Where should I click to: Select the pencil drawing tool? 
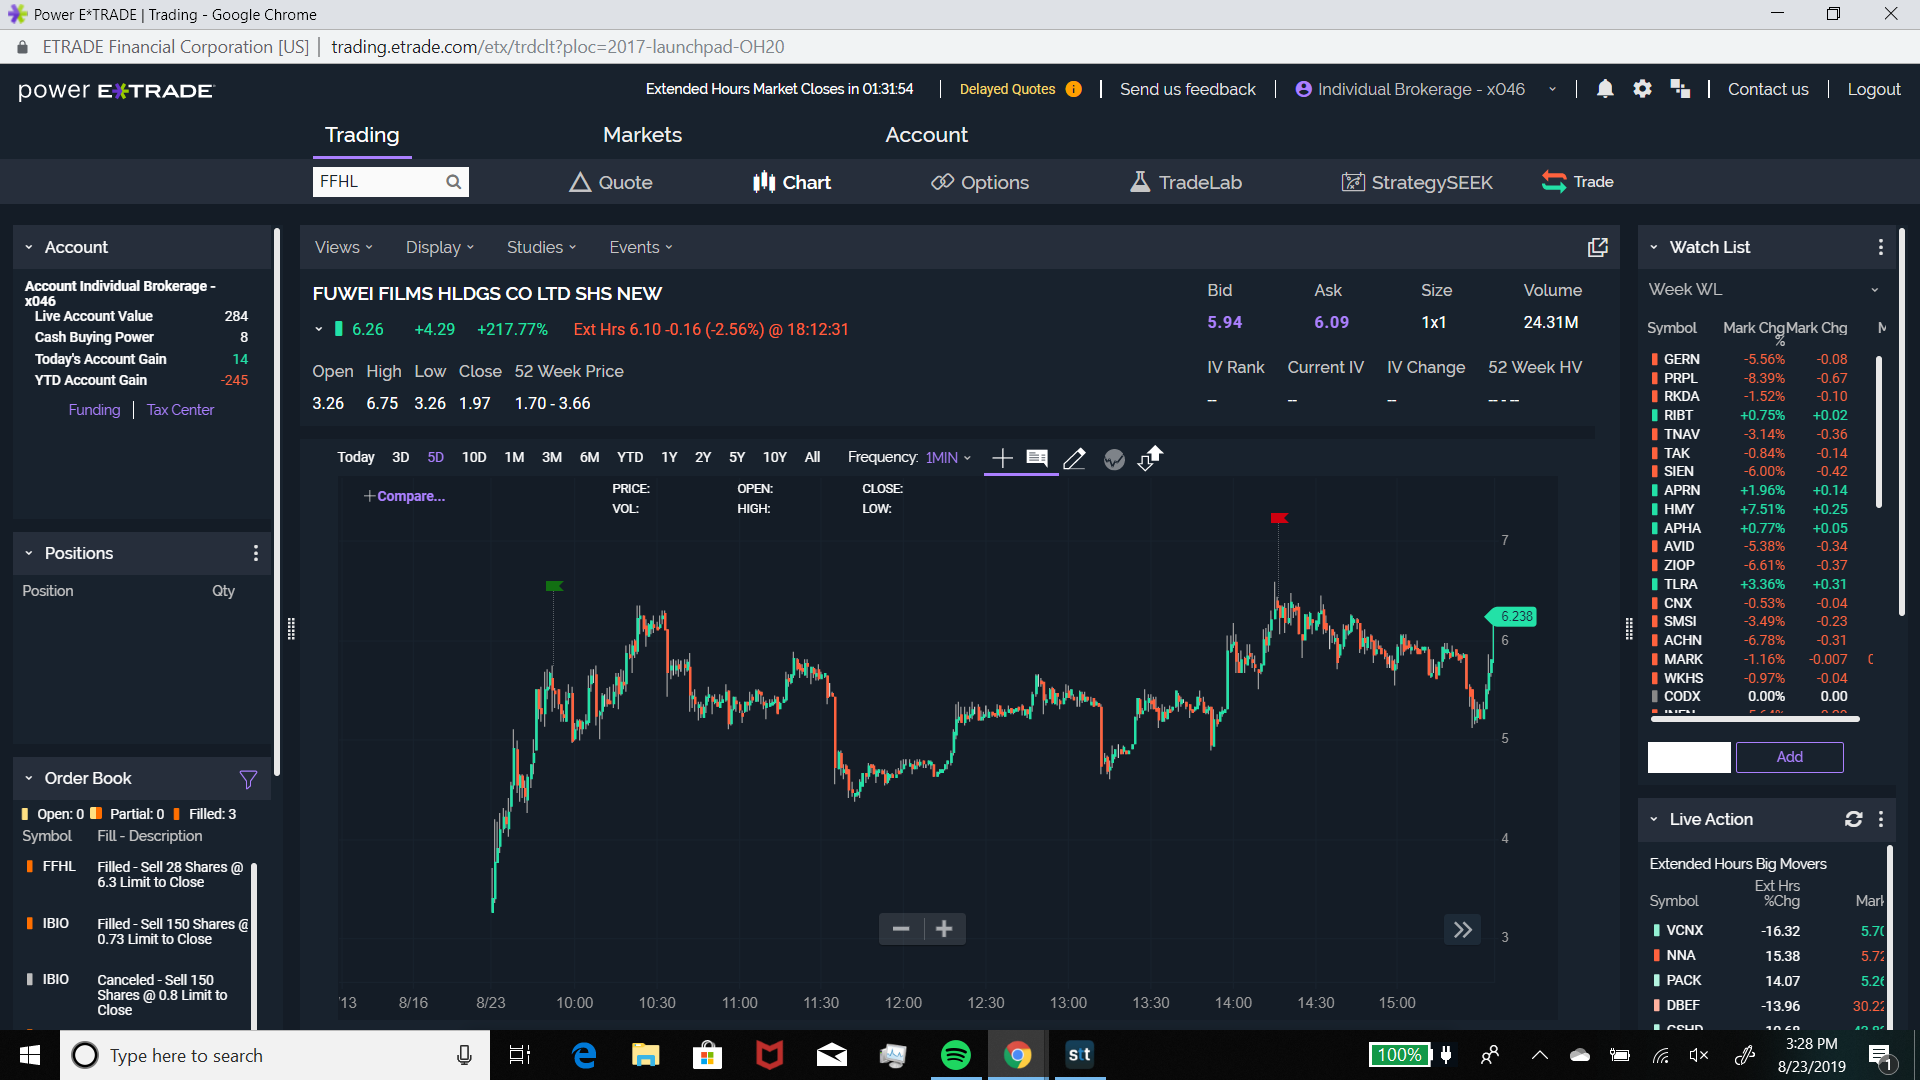pos(1074,459)
